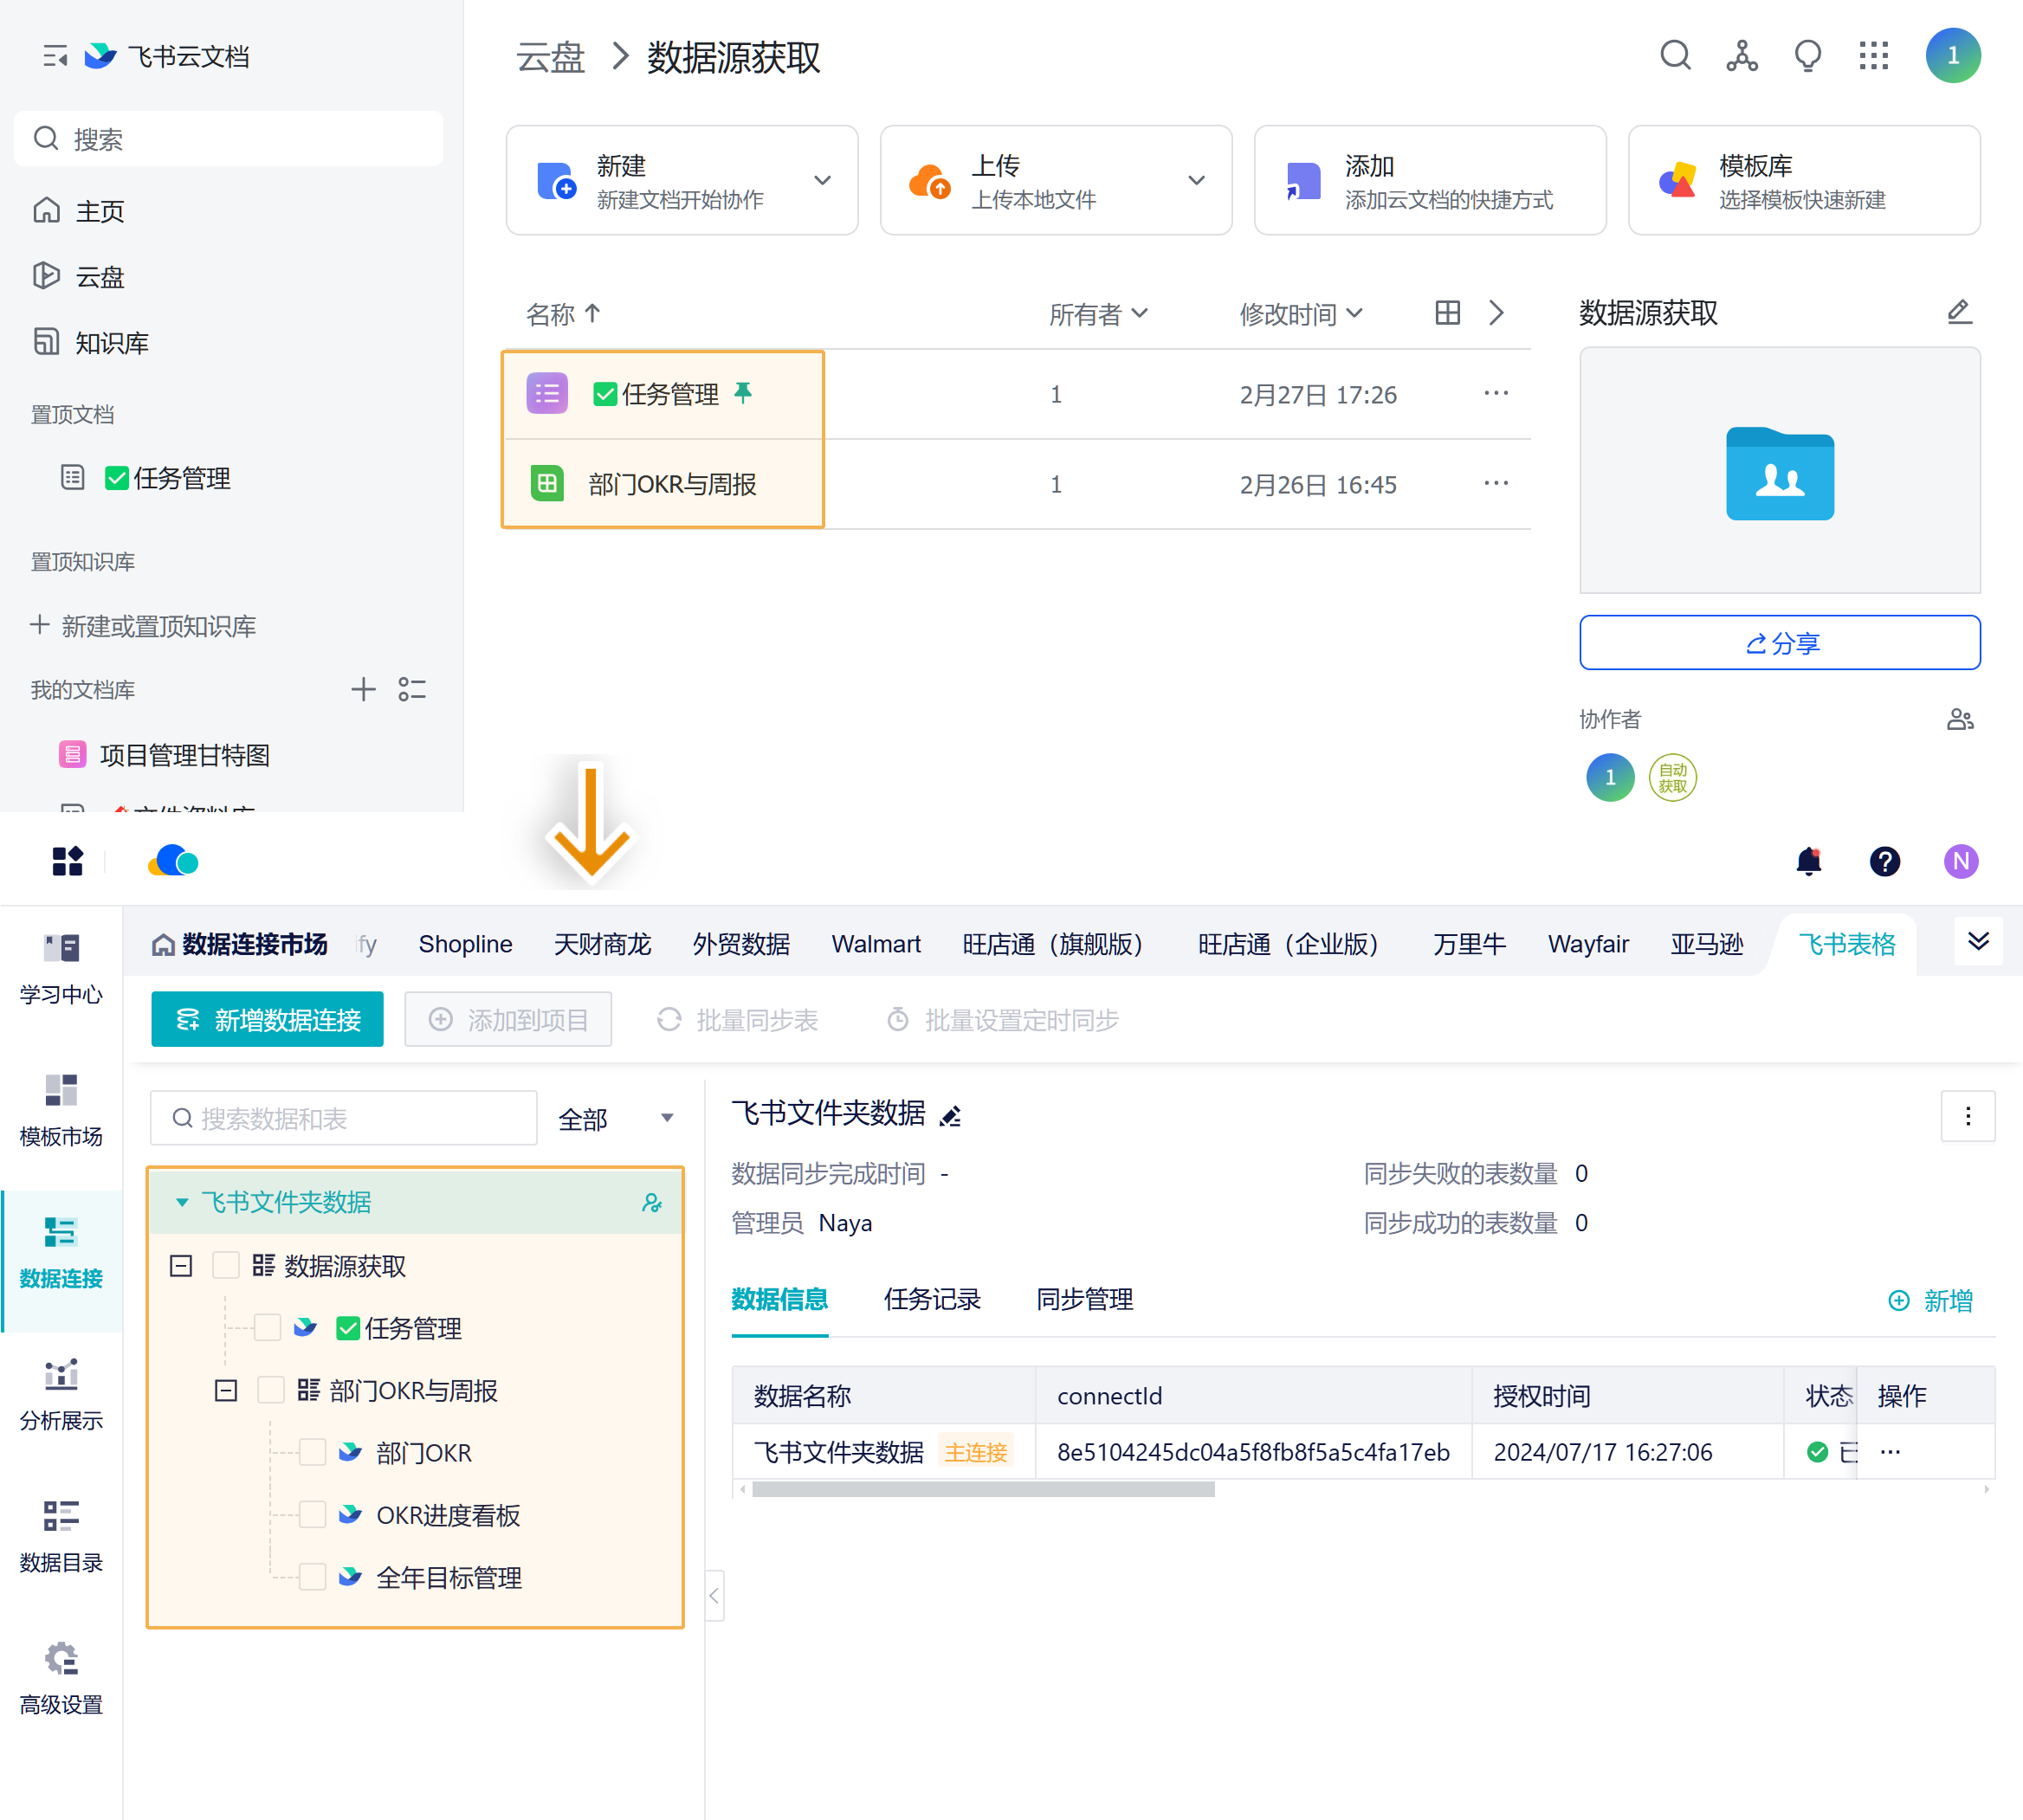Open the 所有者 filter dropdown
This screenshot has height=1820, width=2023.
[1098, 314]
